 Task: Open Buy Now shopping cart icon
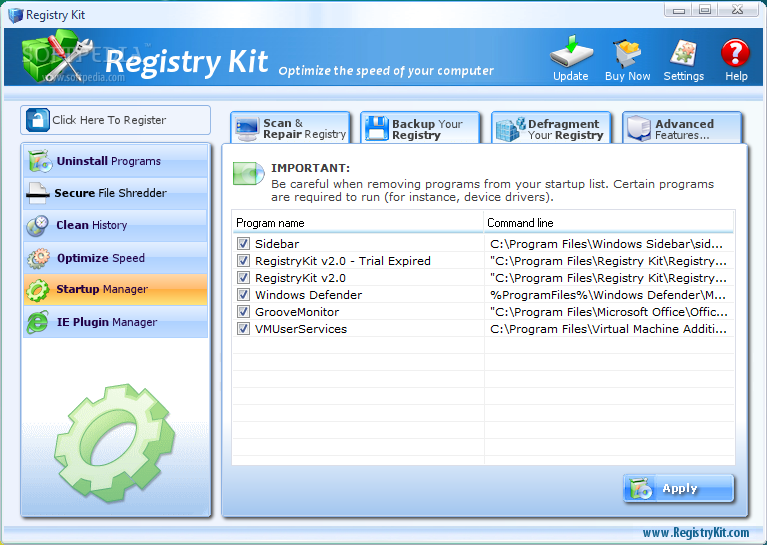(628, 53)
